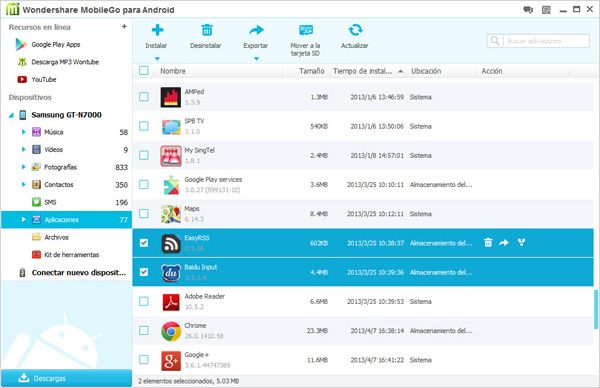This screenshot has width=600, height=388.
Task: Check the SPB TV row checkbox
Action: click(144, 126)
